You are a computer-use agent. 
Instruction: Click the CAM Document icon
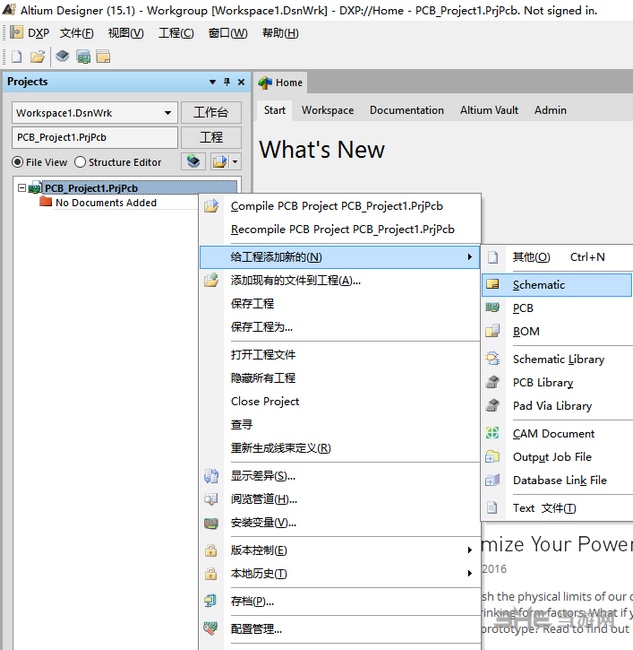point(492,433)
